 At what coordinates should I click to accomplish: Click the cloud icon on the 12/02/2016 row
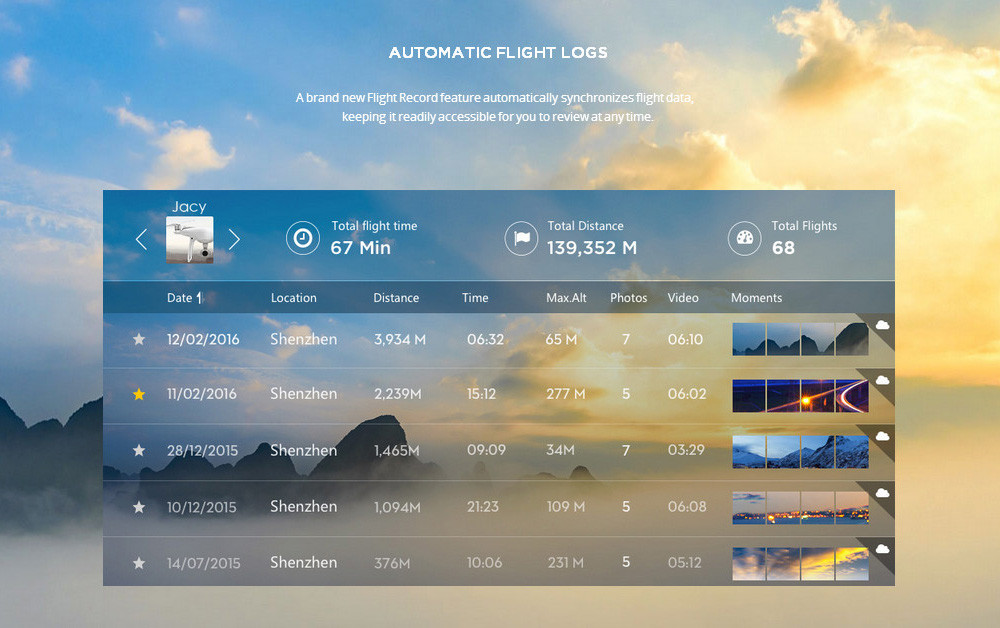[883, 325]
